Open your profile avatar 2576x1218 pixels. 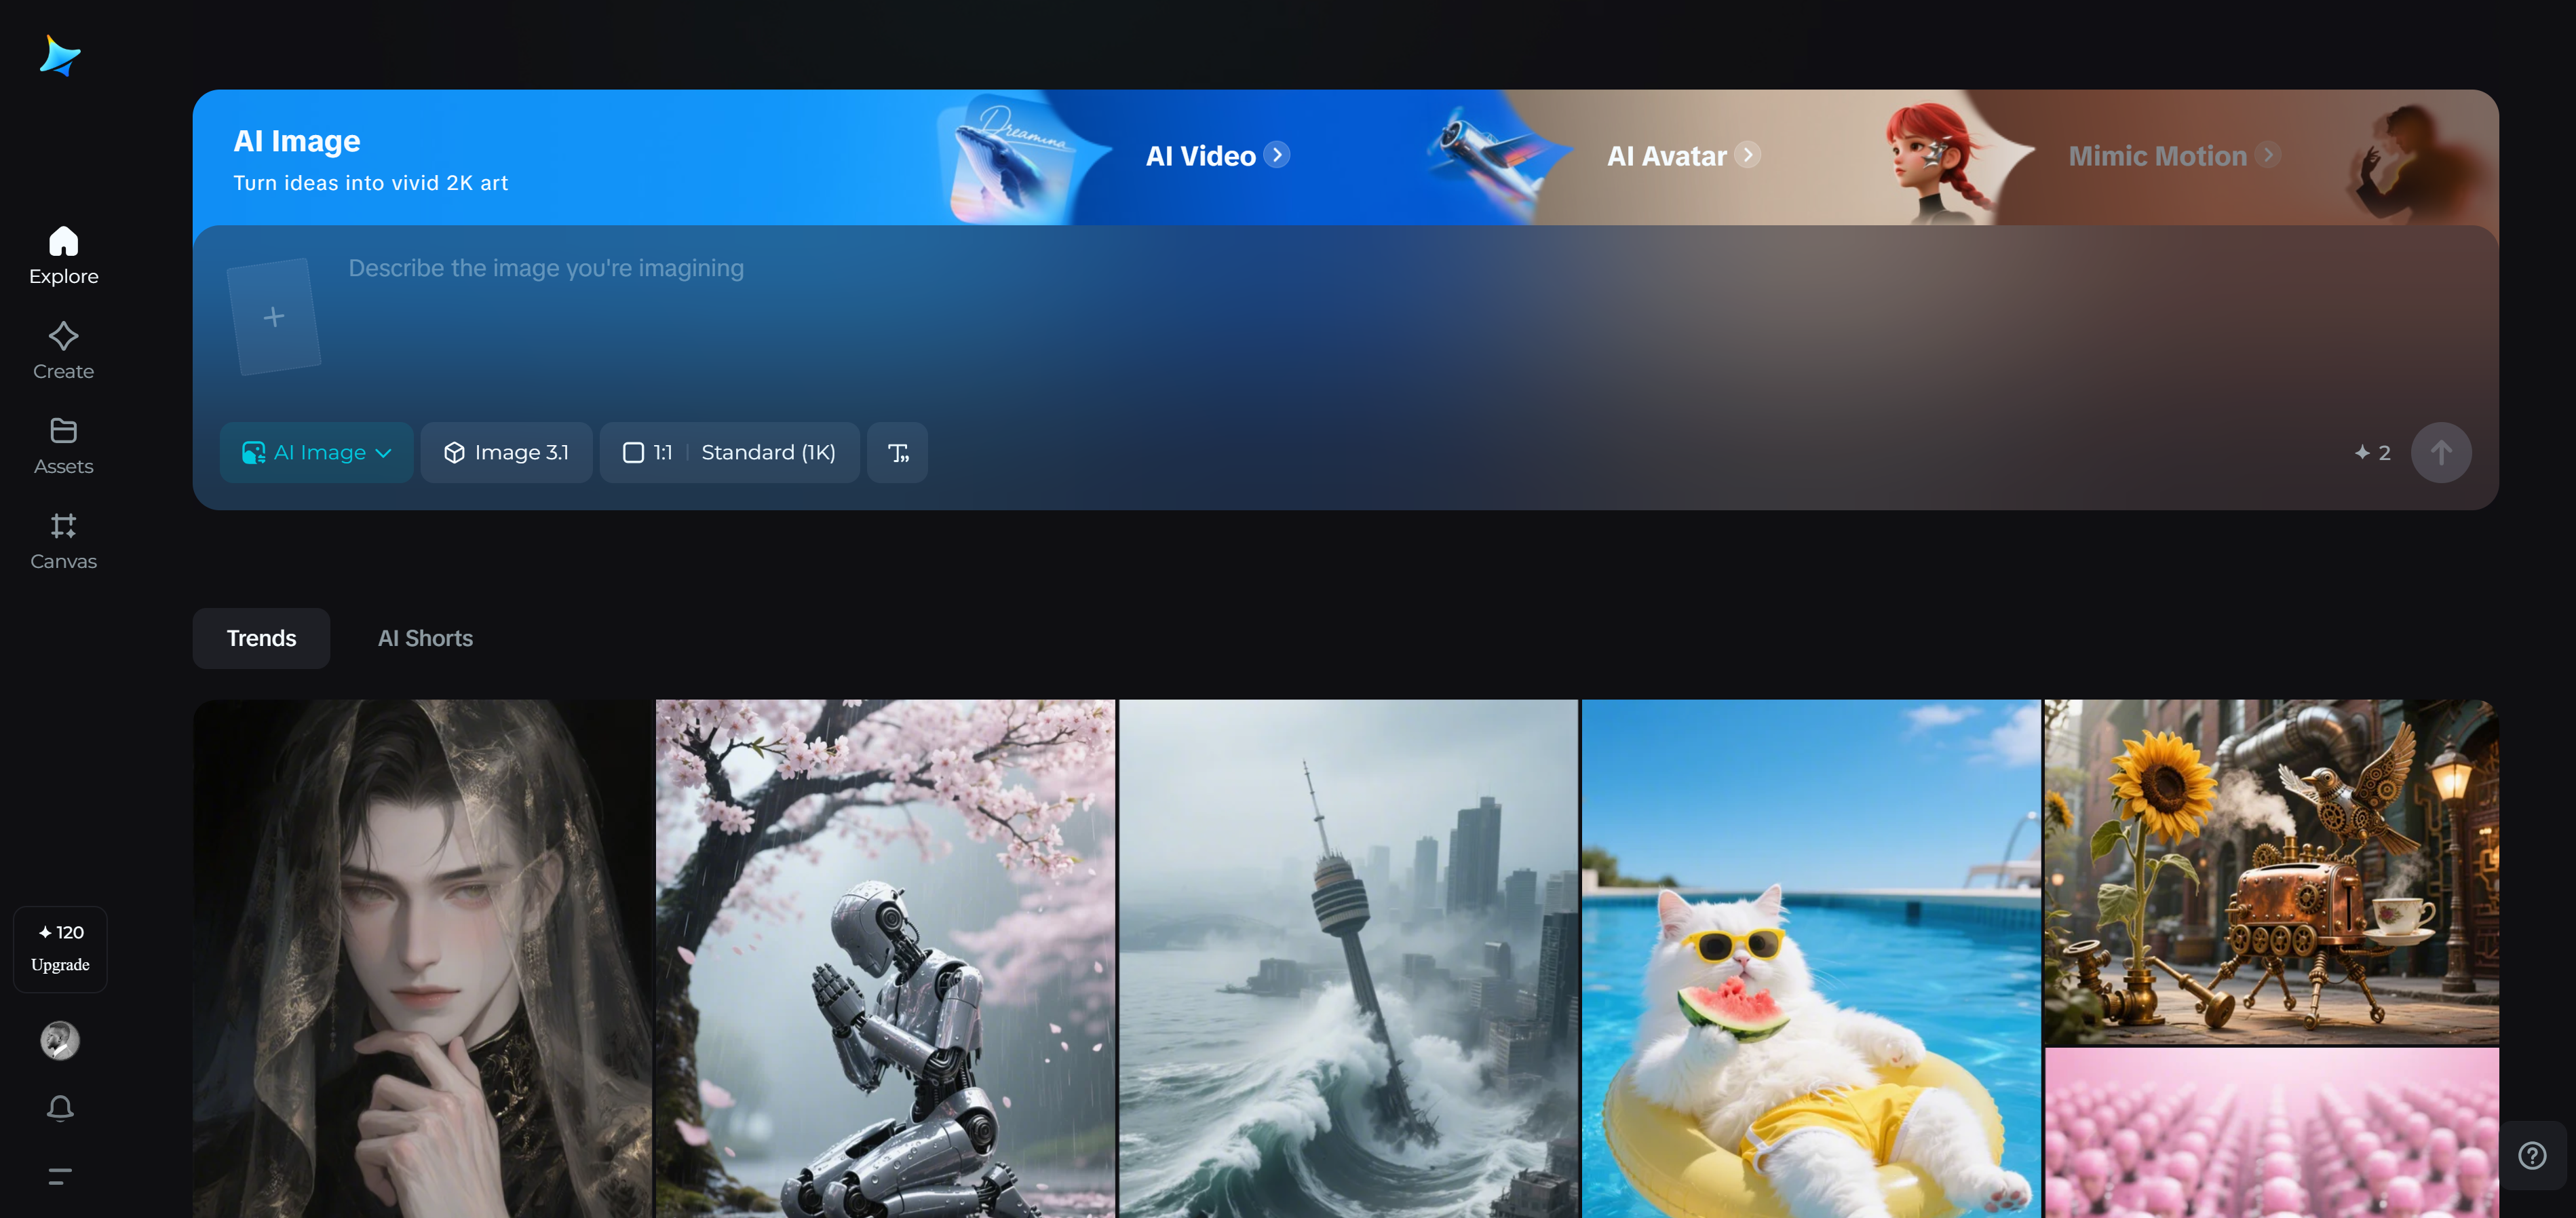[x=59, y=1040]
